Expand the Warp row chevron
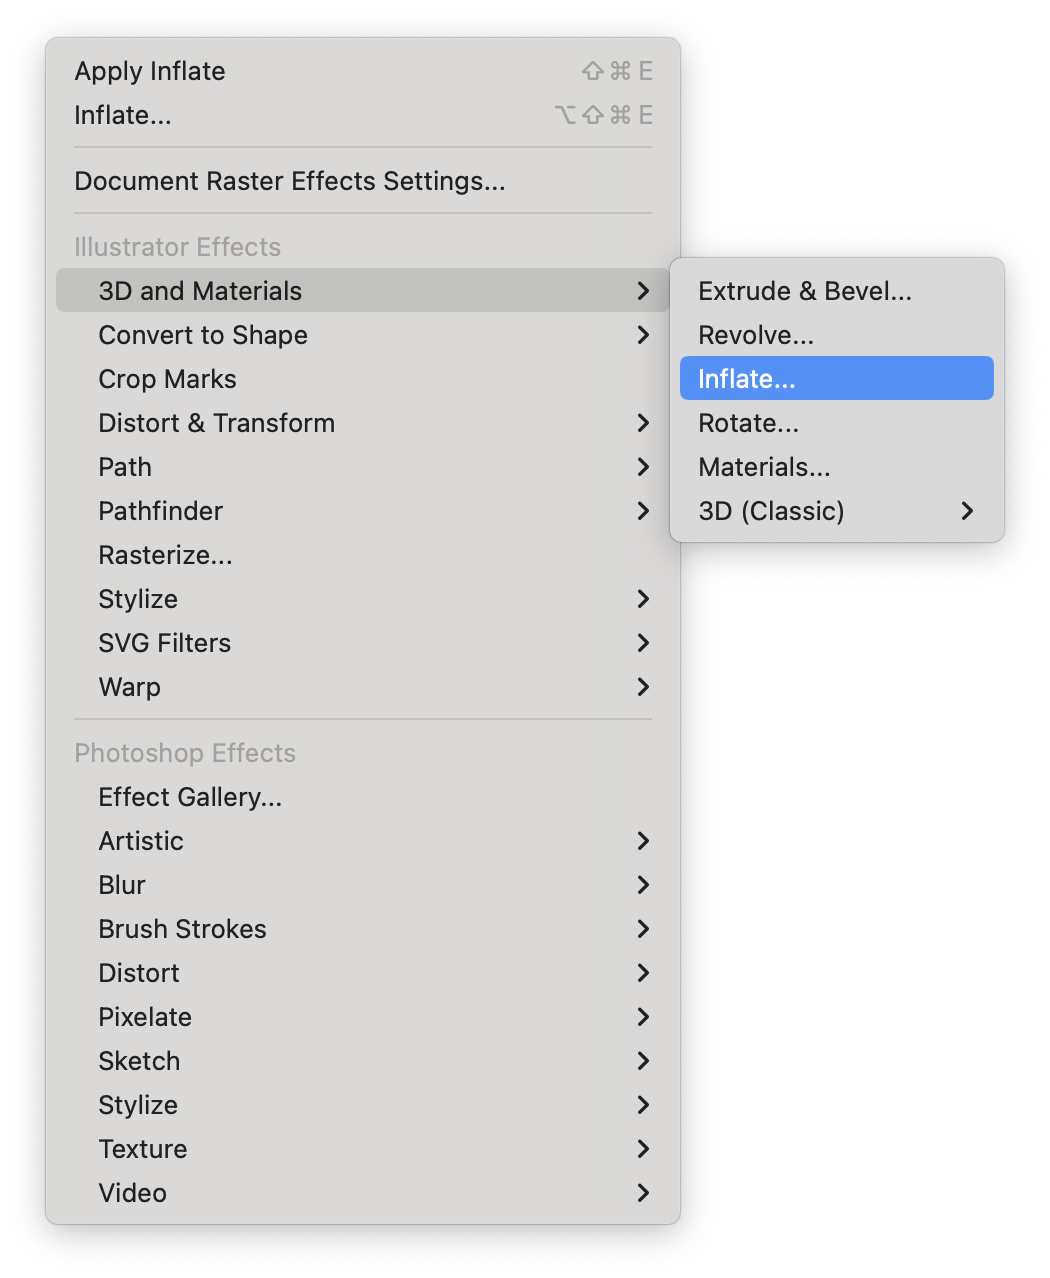Image resolution: width=1050 pixels, height=1278 pixels. [x=643, y=687]
